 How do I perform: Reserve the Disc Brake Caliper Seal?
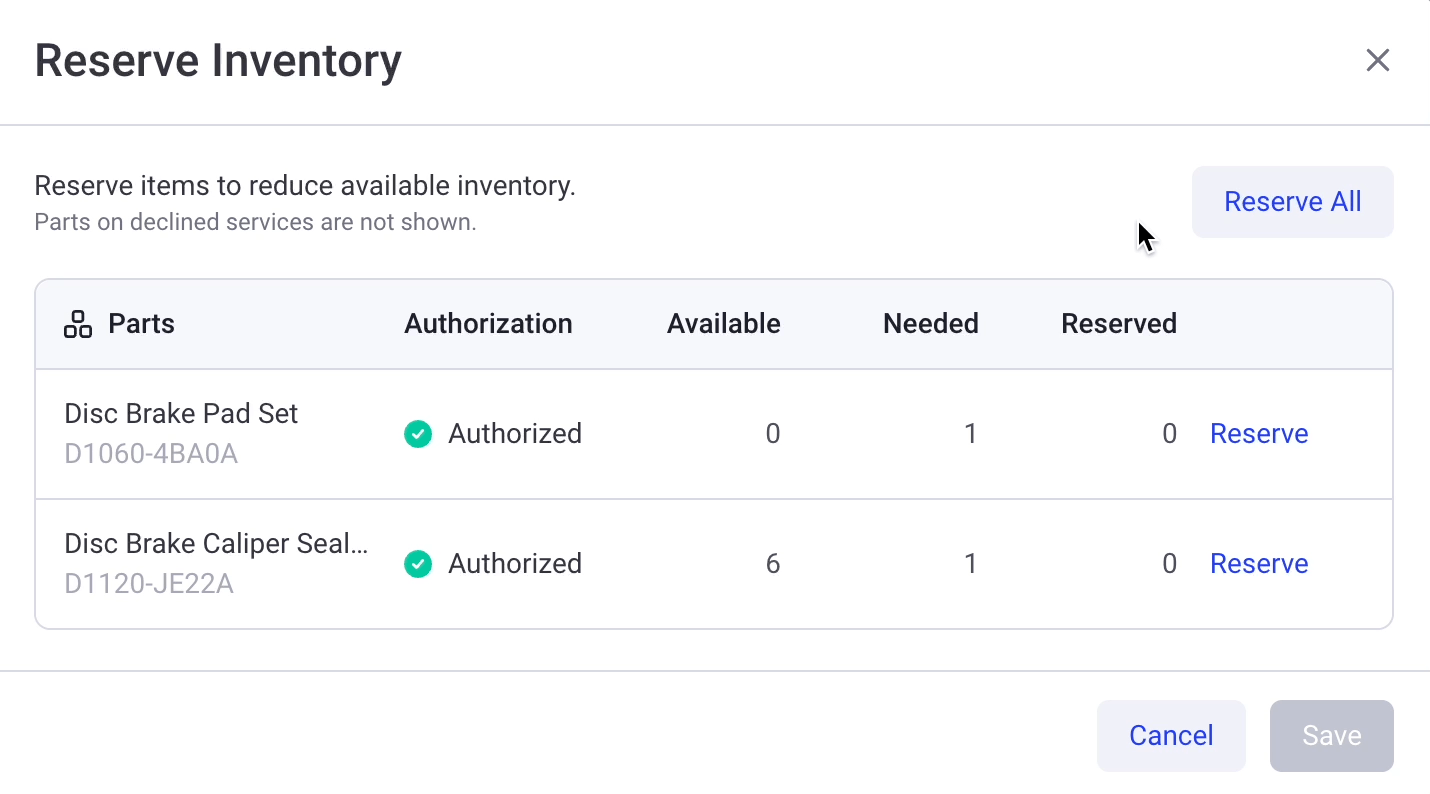[x=1259, y=564]
